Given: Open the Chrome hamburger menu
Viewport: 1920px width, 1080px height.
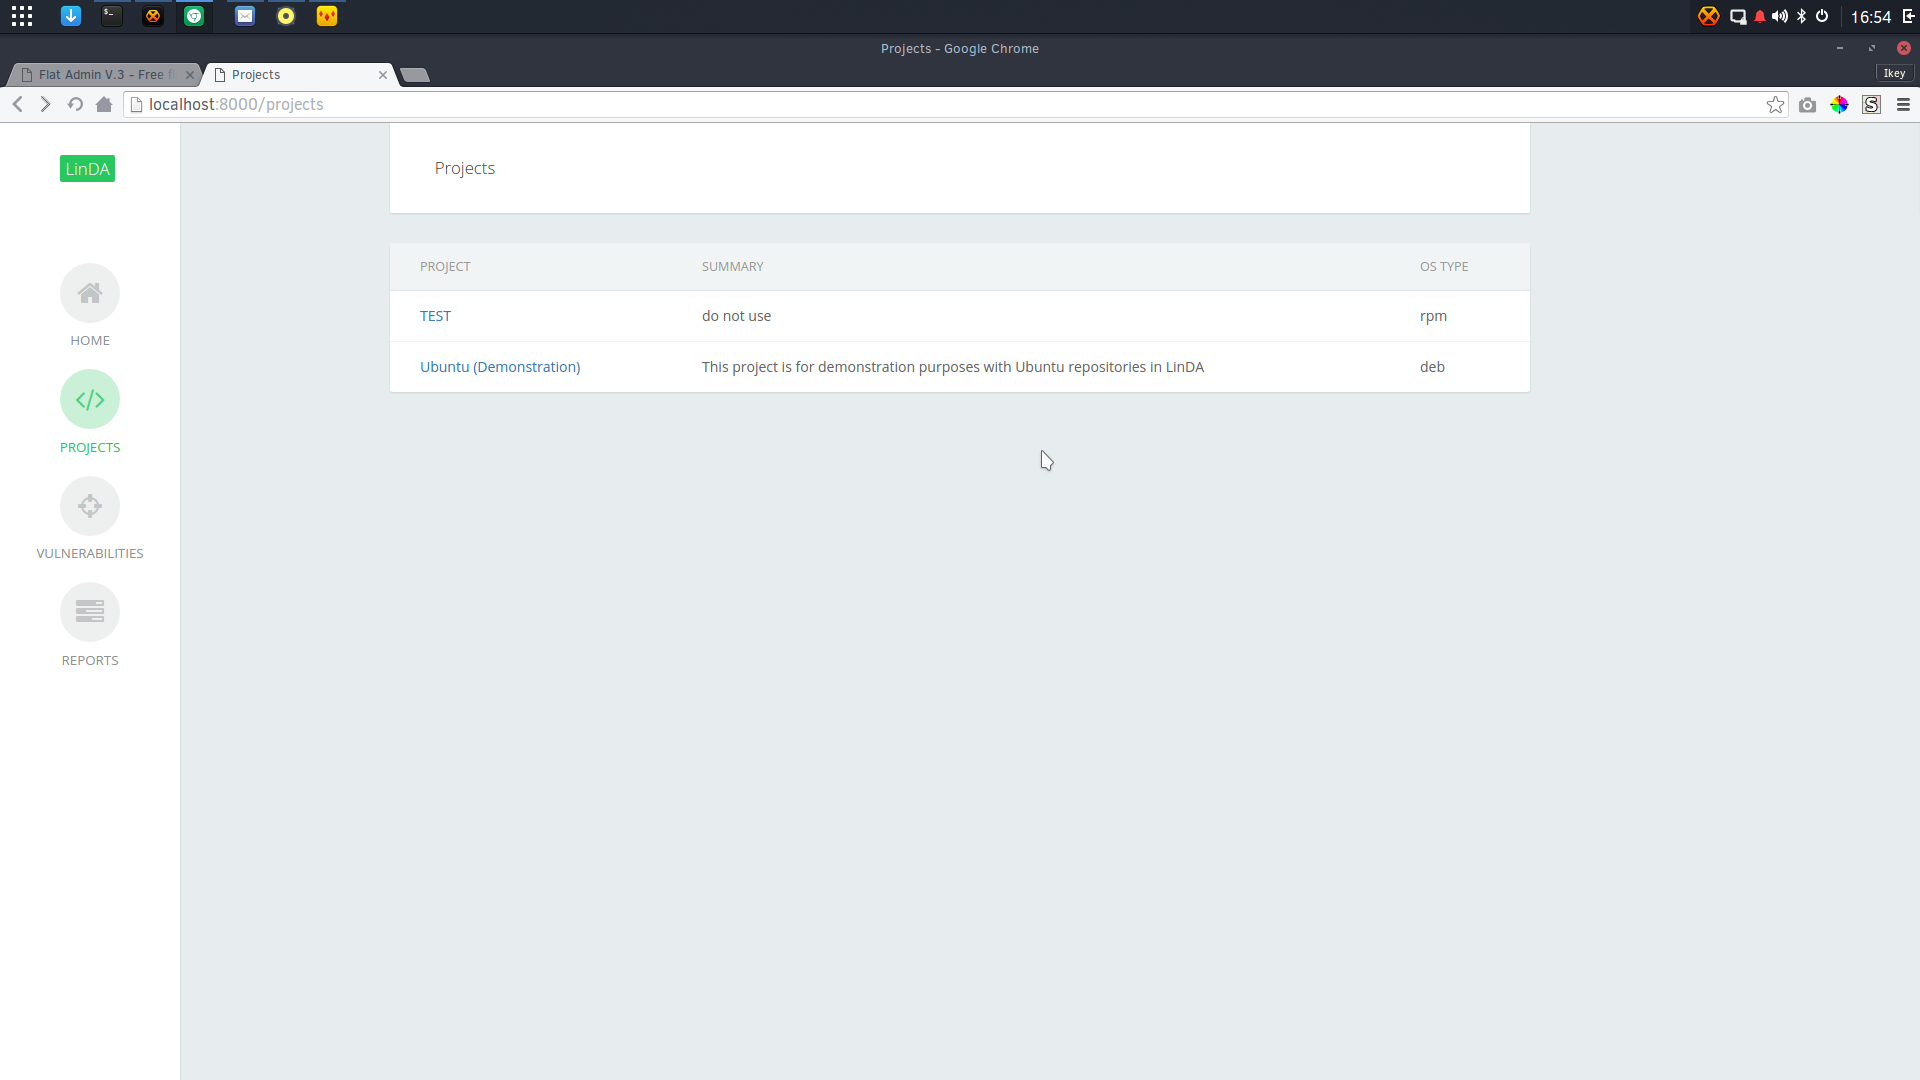Looking at the screenshot, I should coord(1903,105).
